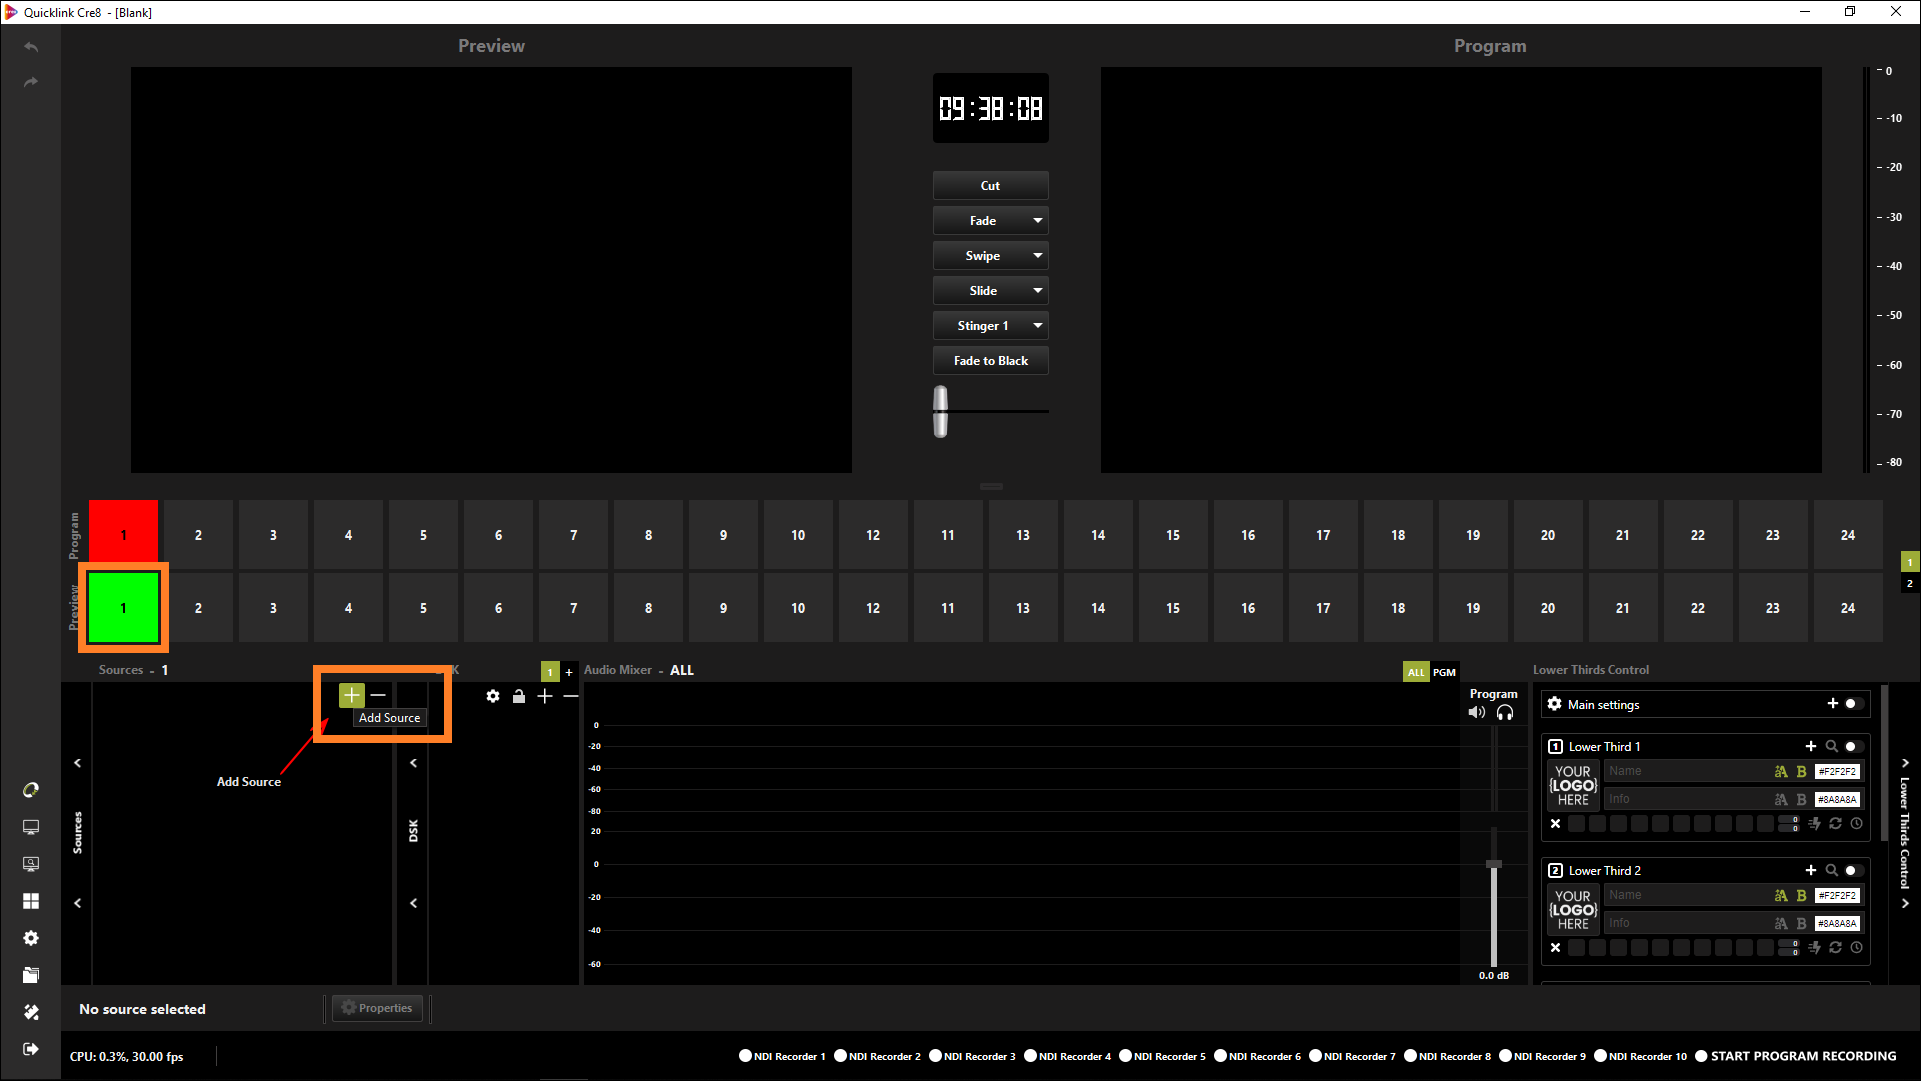
Task: Click the remove source minus icon
Action: [378, 695]
